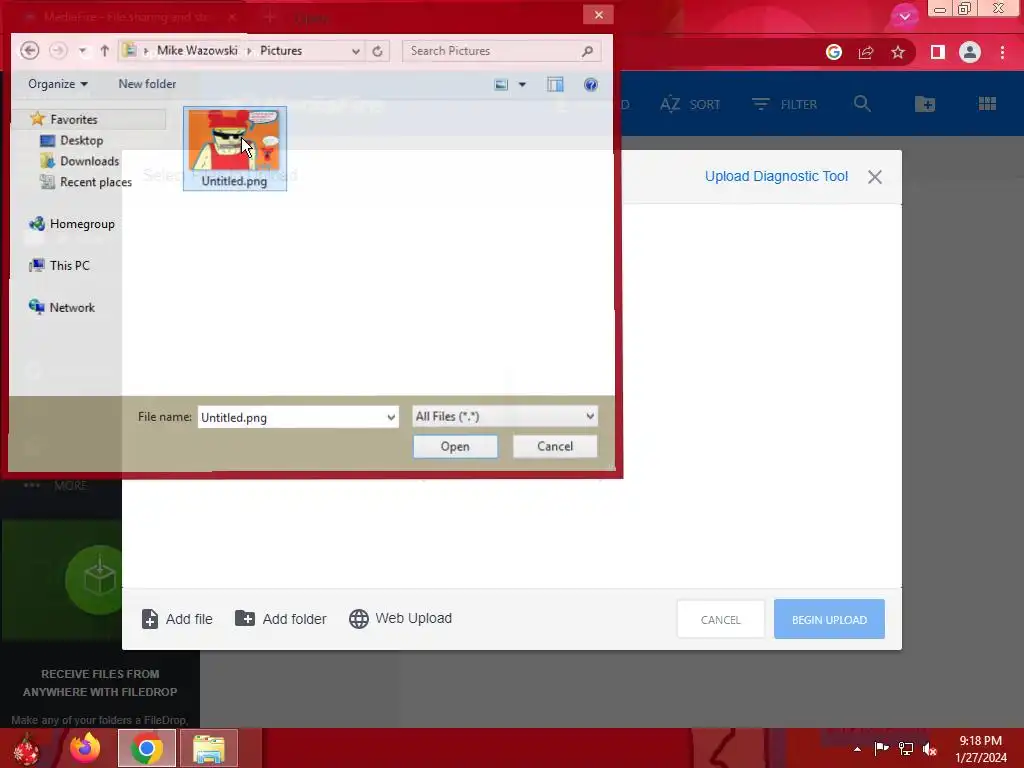Toggle Chrome side panel
The width and height of the screenshot is (1024, 768).
938,52
